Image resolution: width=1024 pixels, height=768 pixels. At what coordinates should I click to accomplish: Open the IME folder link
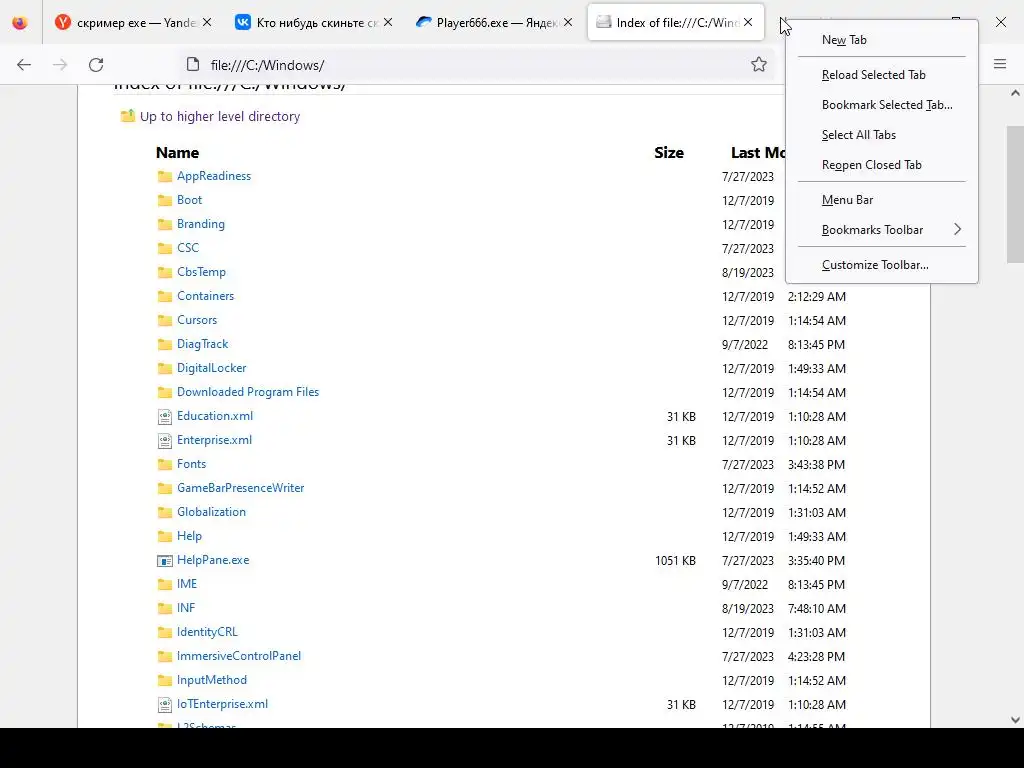pos(187,584)
